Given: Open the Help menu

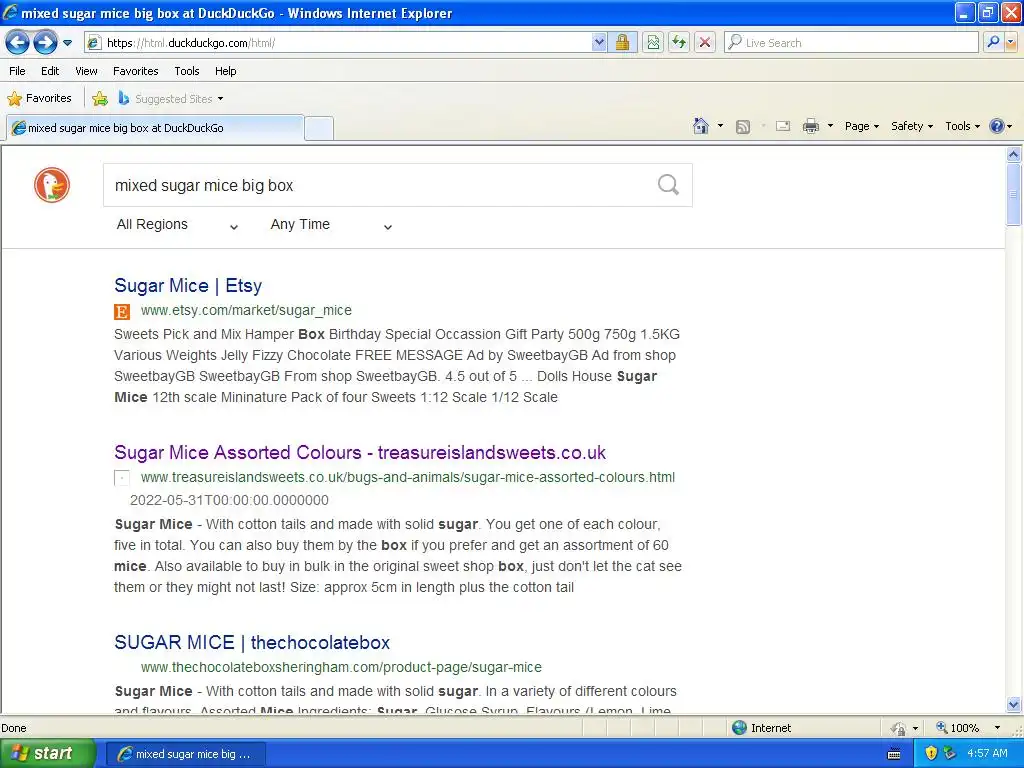Looking at the screenshot, I should (x=225, y=71).
